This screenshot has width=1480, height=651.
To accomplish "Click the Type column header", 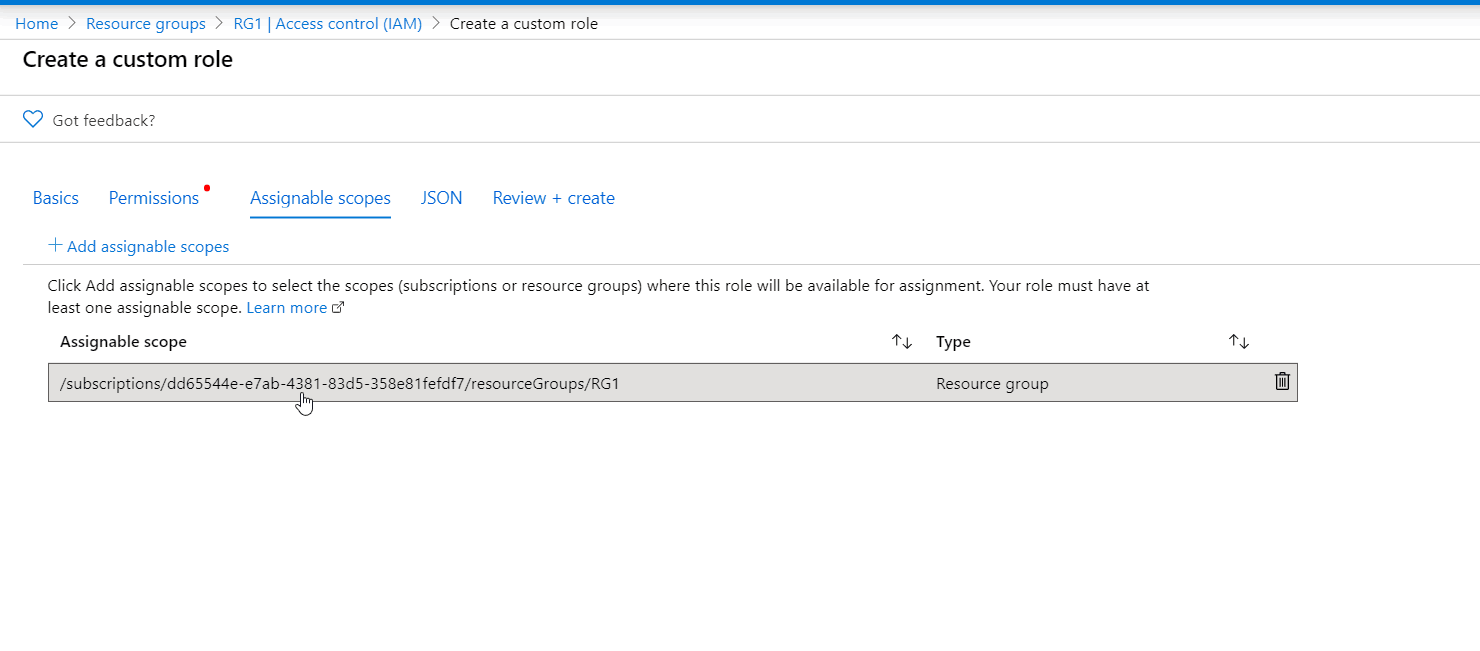I will coord(952,341).
